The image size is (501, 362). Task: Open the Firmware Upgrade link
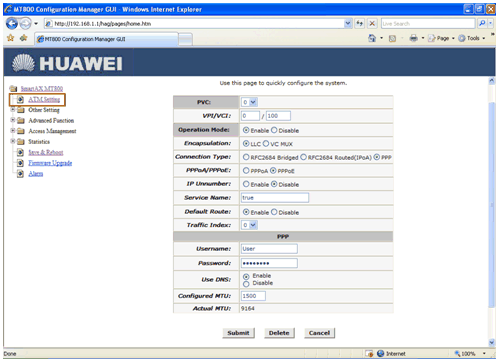click(x=50, y=163)
